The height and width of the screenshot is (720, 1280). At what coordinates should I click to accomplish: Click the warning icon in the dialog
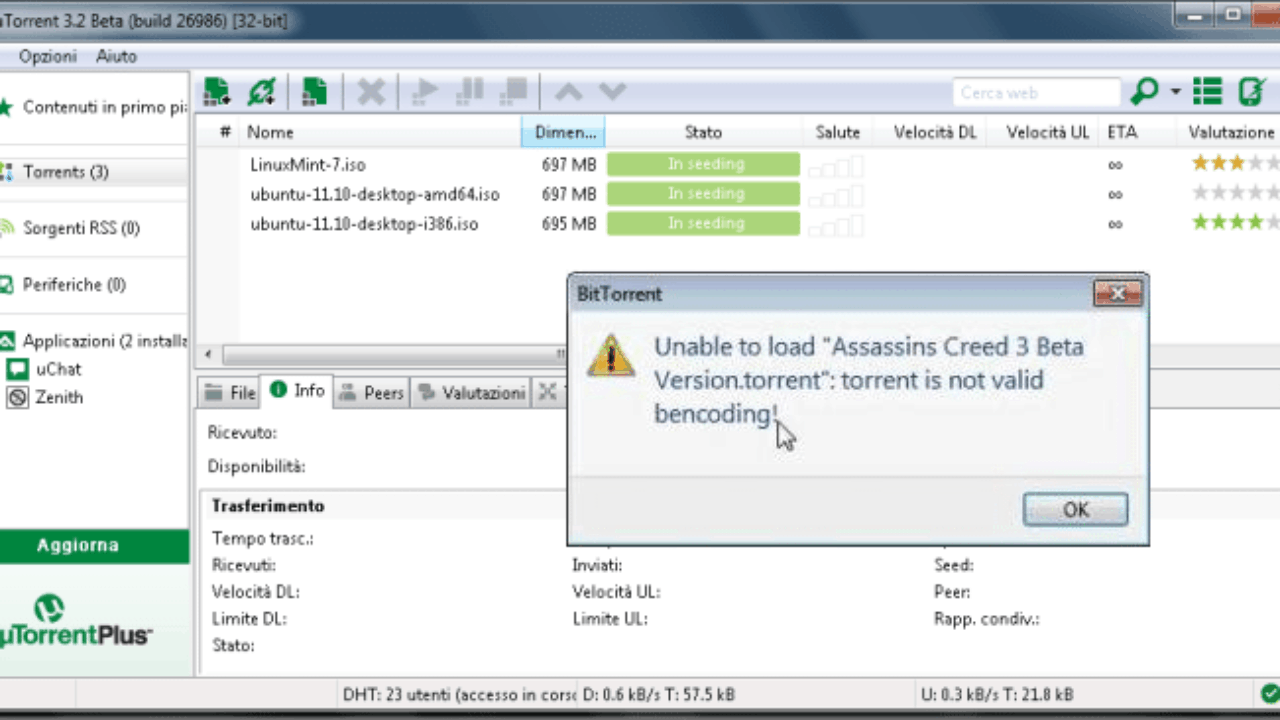(610, 355)
